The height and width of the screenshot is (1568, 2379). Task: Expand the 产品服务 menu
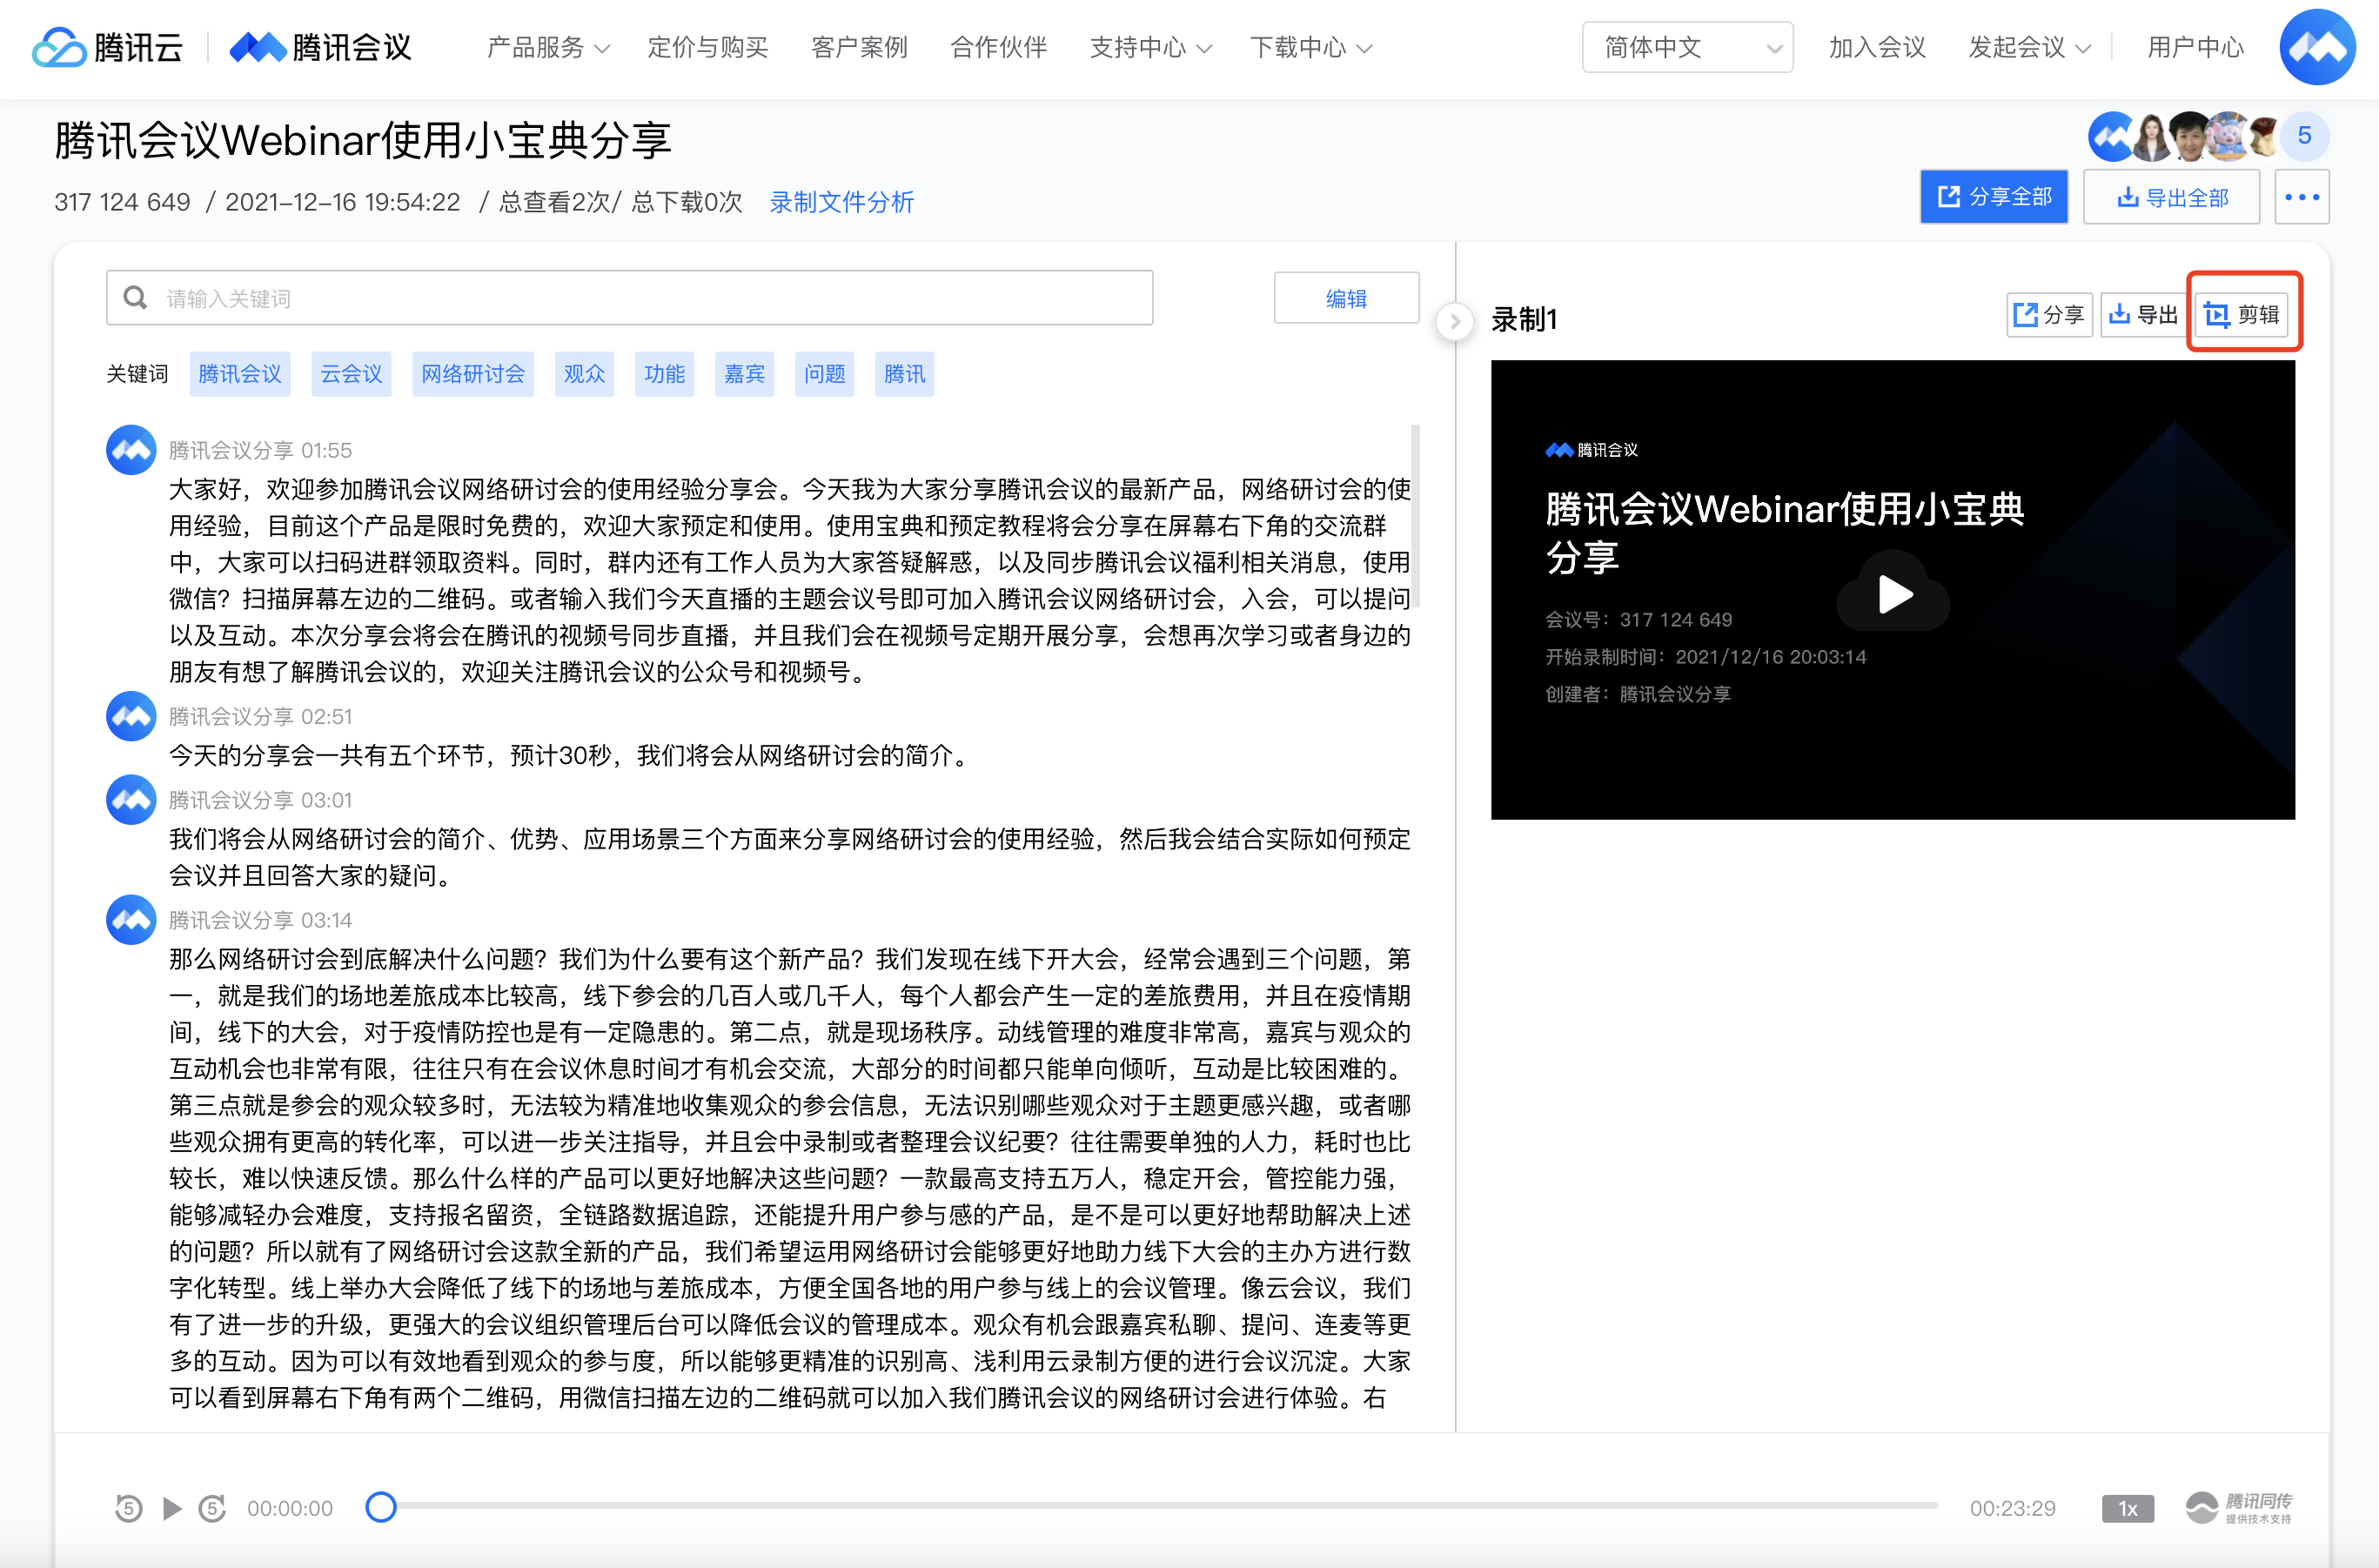[548, 47]
